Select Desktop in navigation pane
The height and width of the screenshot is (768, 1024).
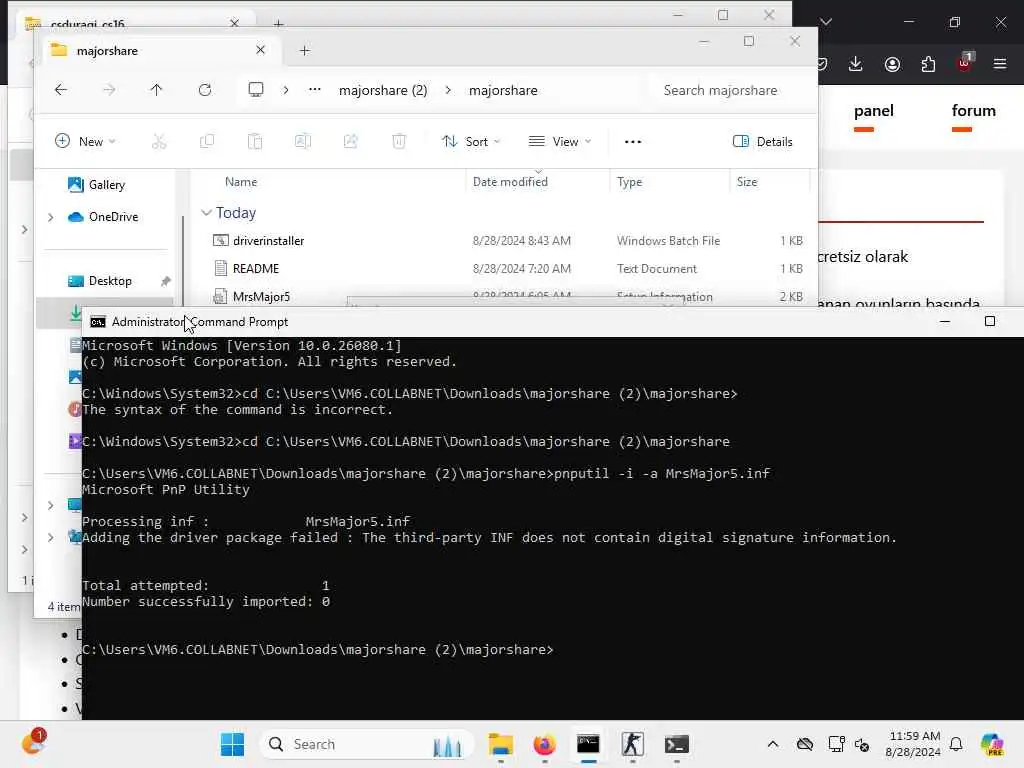[110, 281]
